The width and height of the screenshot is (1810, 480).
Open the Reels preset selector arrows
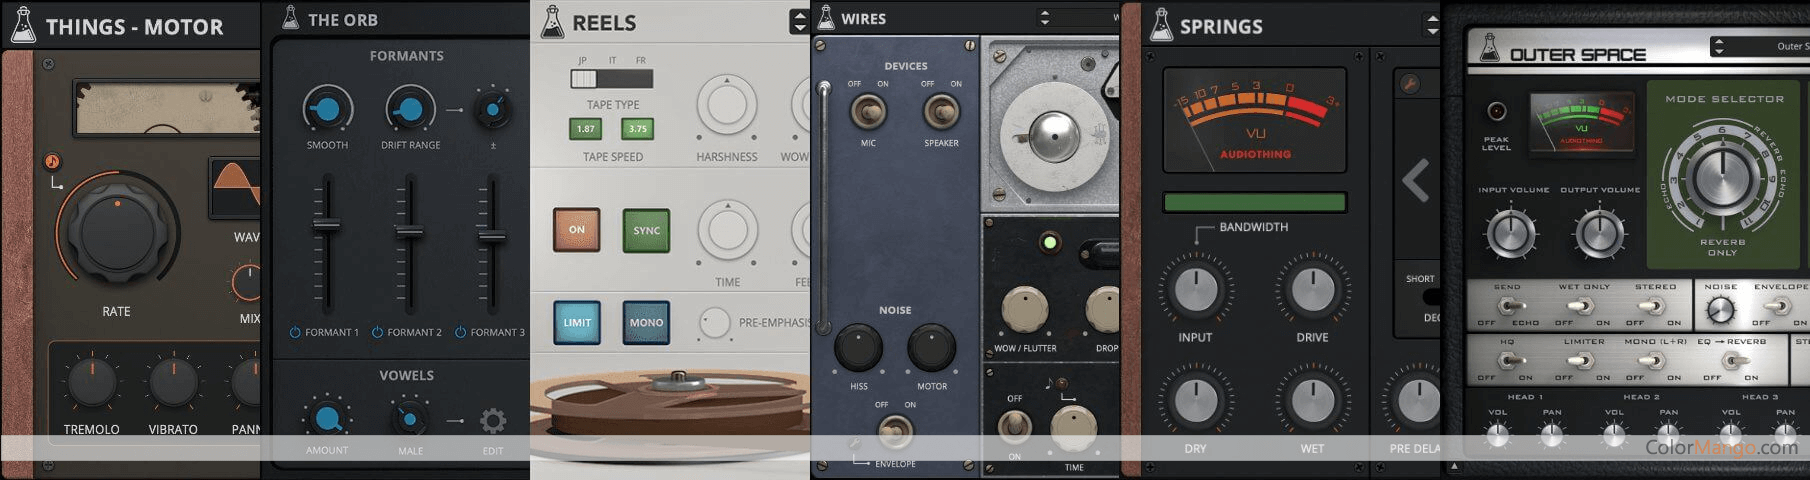799,21
